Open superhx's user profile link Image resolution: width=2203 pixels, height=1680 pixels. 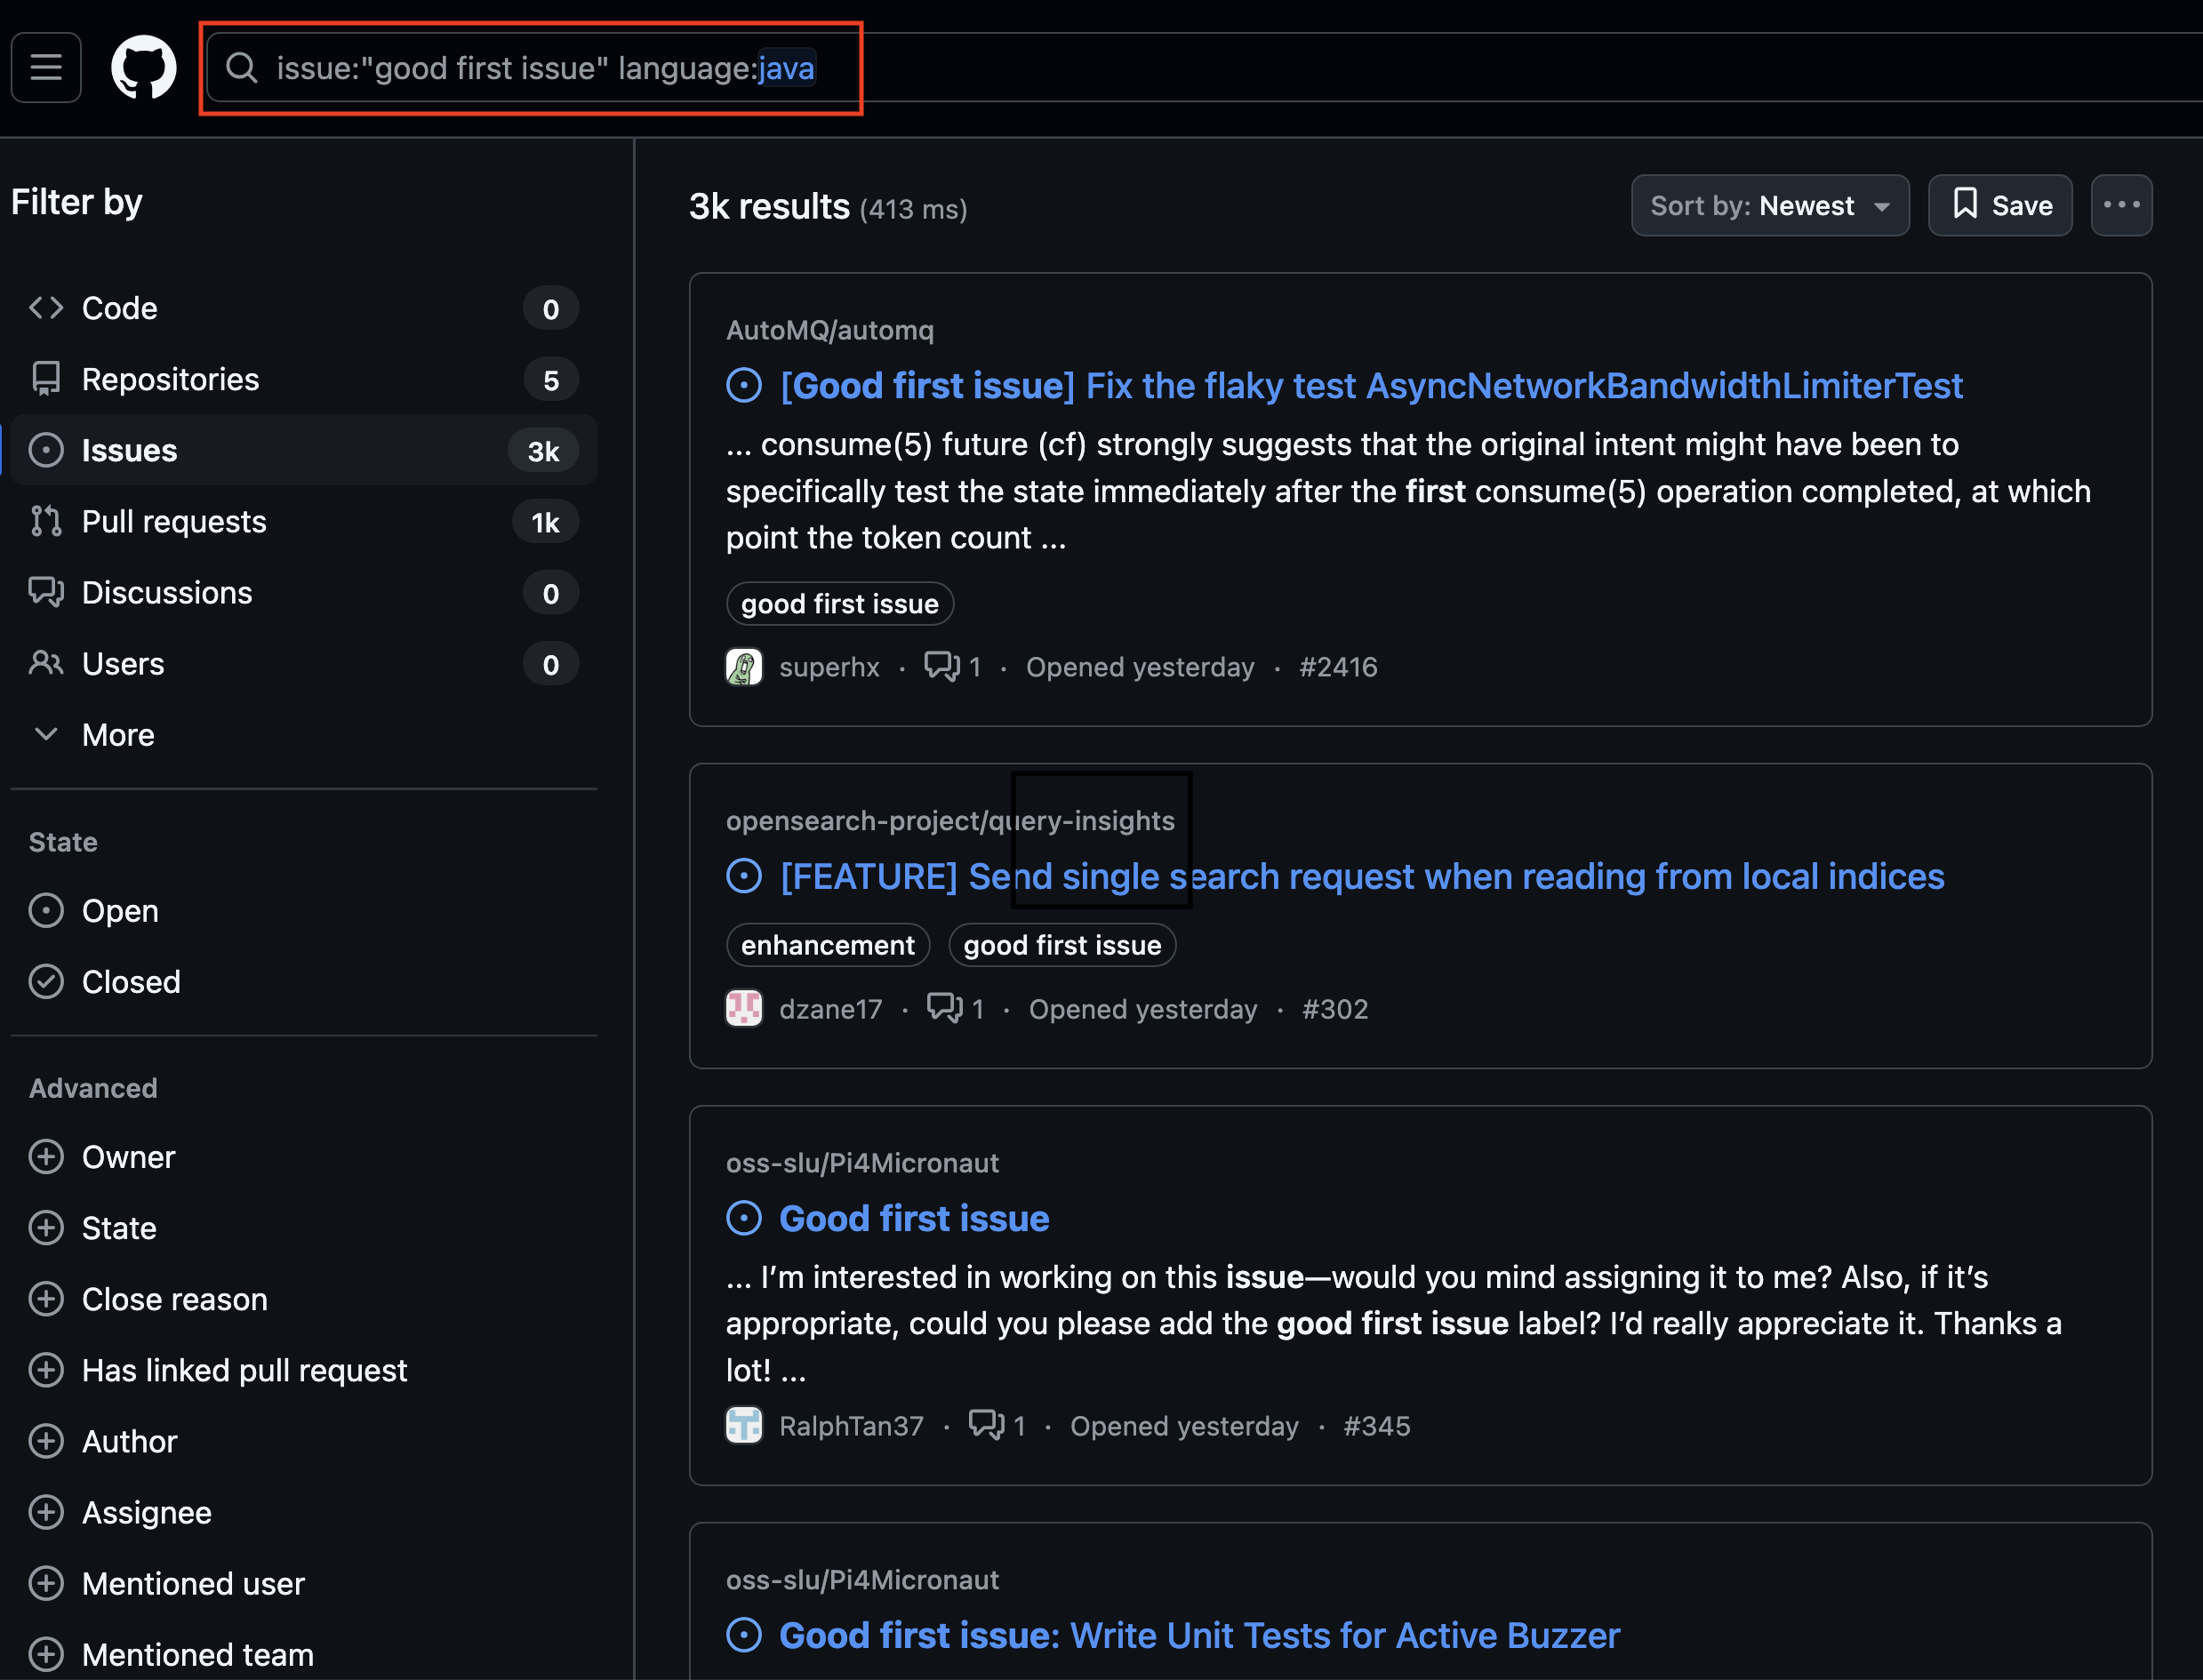[829, 667]
